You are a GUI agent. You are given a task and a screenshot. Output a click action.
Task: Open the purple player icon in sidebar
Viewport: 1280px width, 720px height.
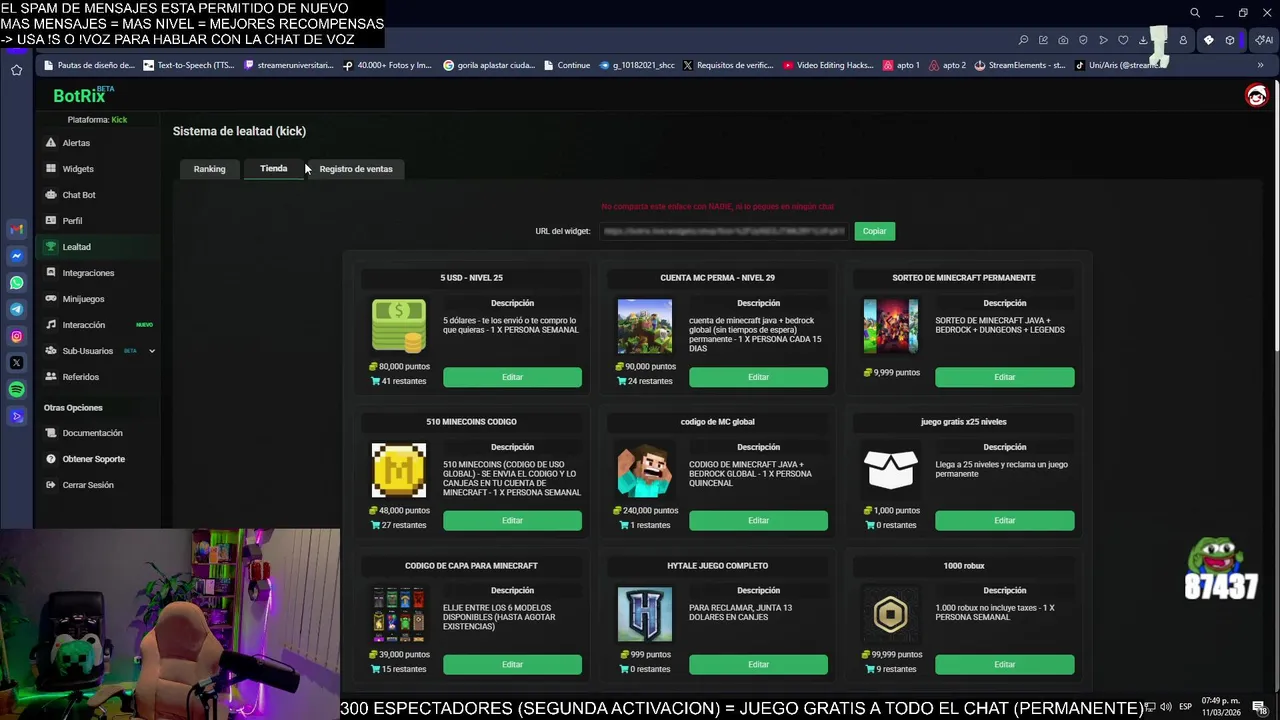click(16, 416)
